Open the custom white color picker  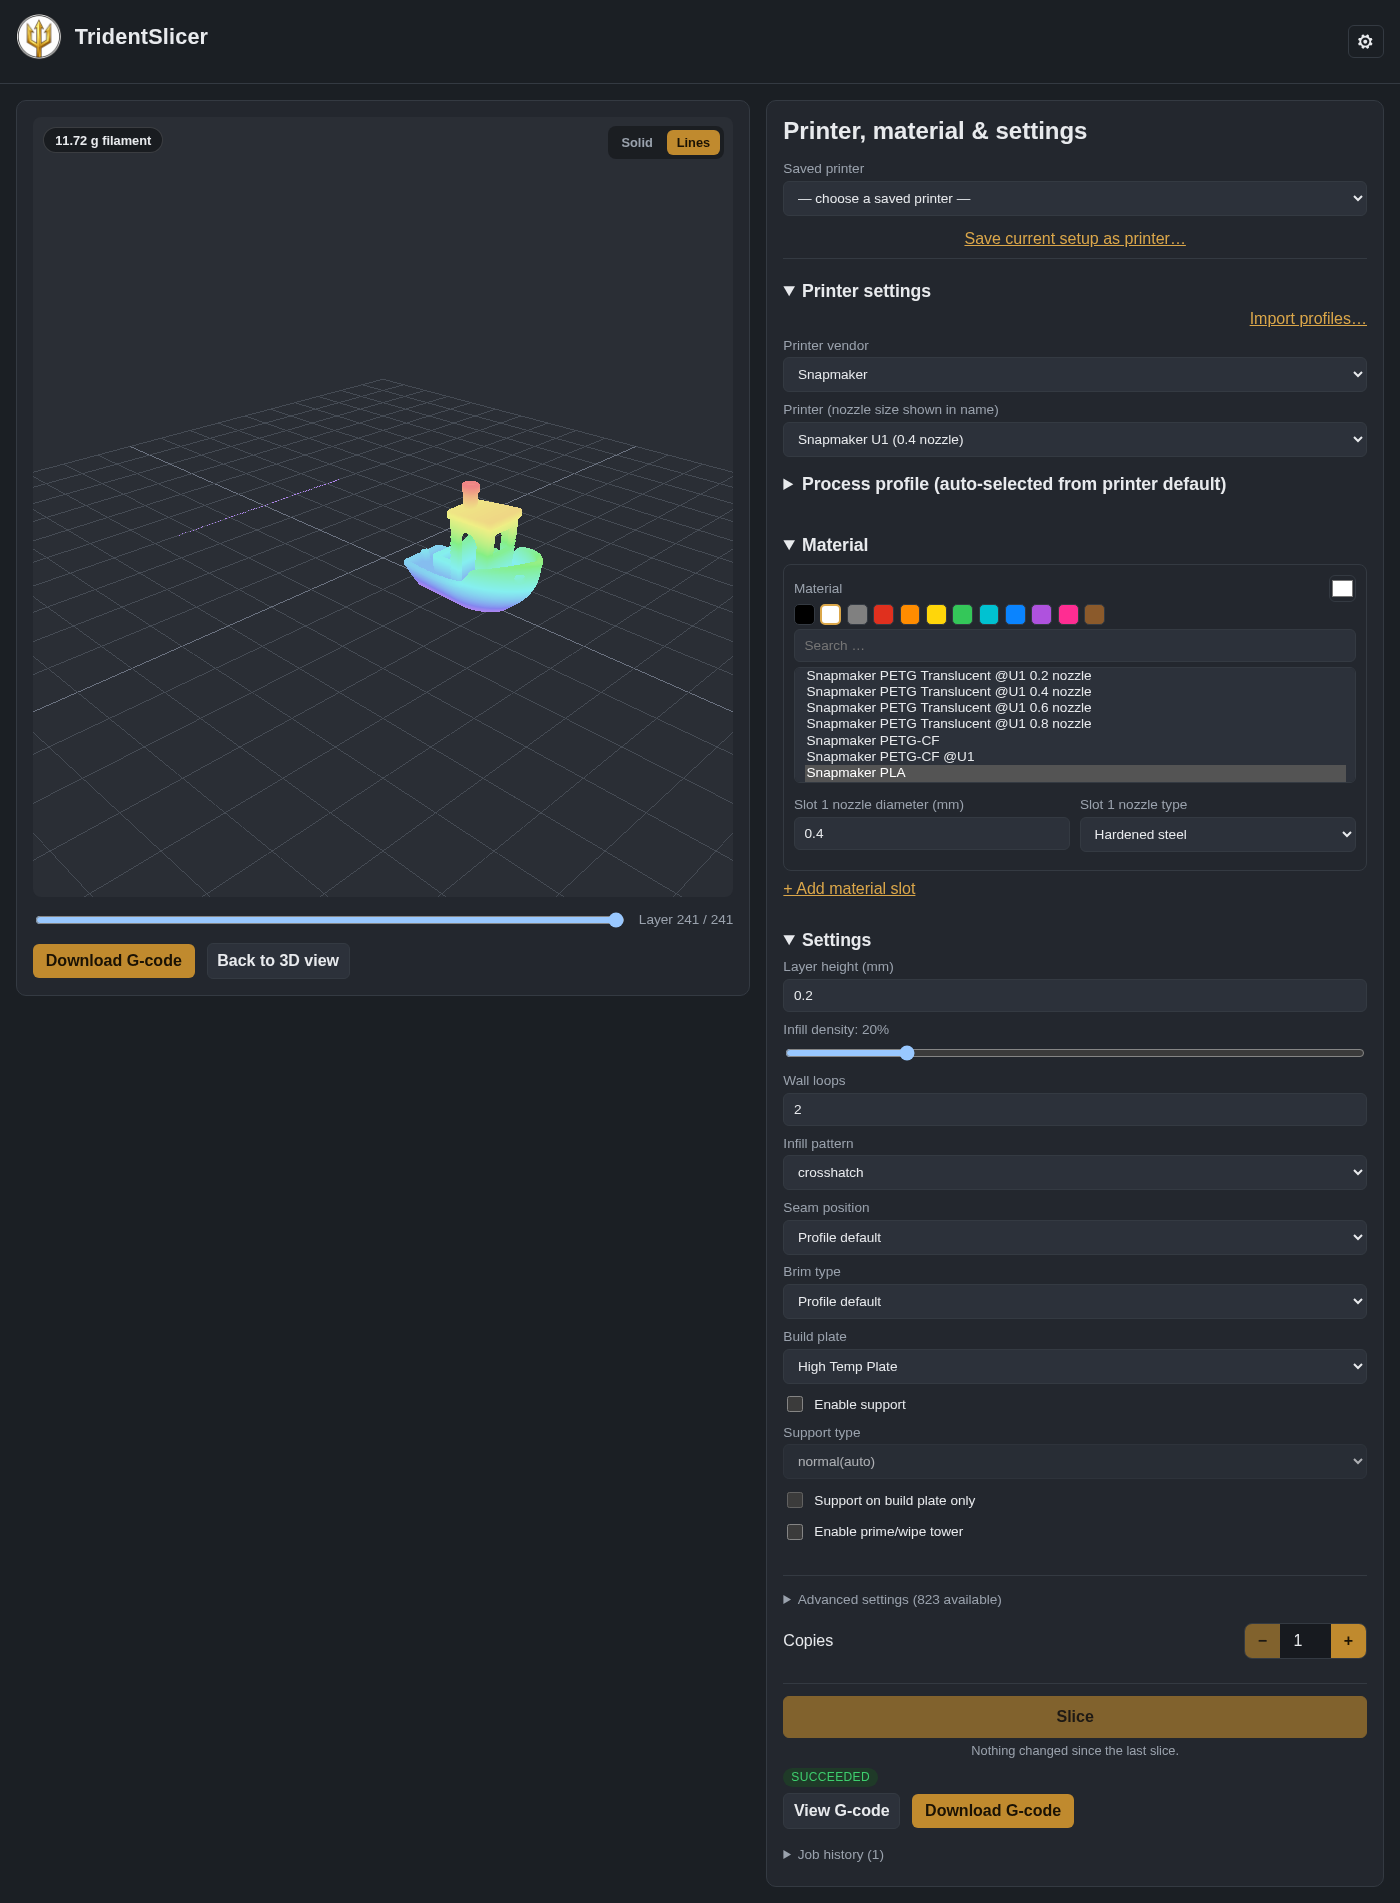click(x=1342, y=589)
